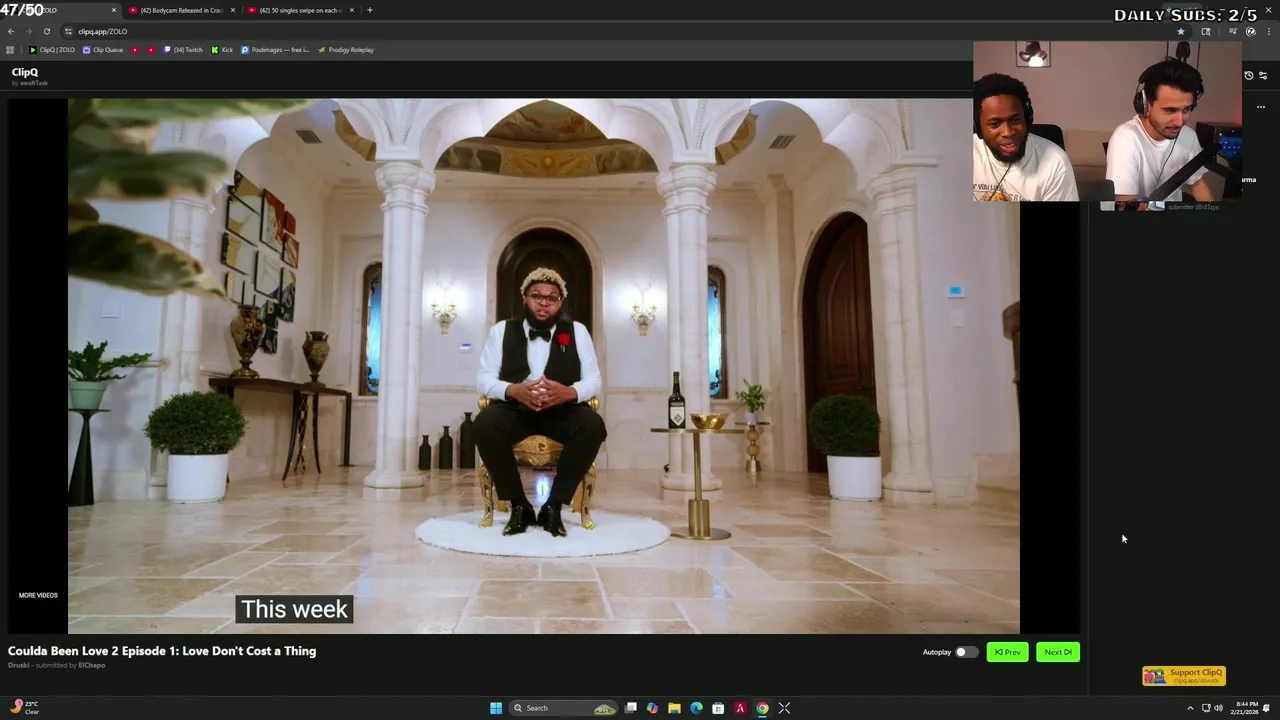Open Microsoft Store from the taskbar
1280x720 pixels.
click(718, 708)
